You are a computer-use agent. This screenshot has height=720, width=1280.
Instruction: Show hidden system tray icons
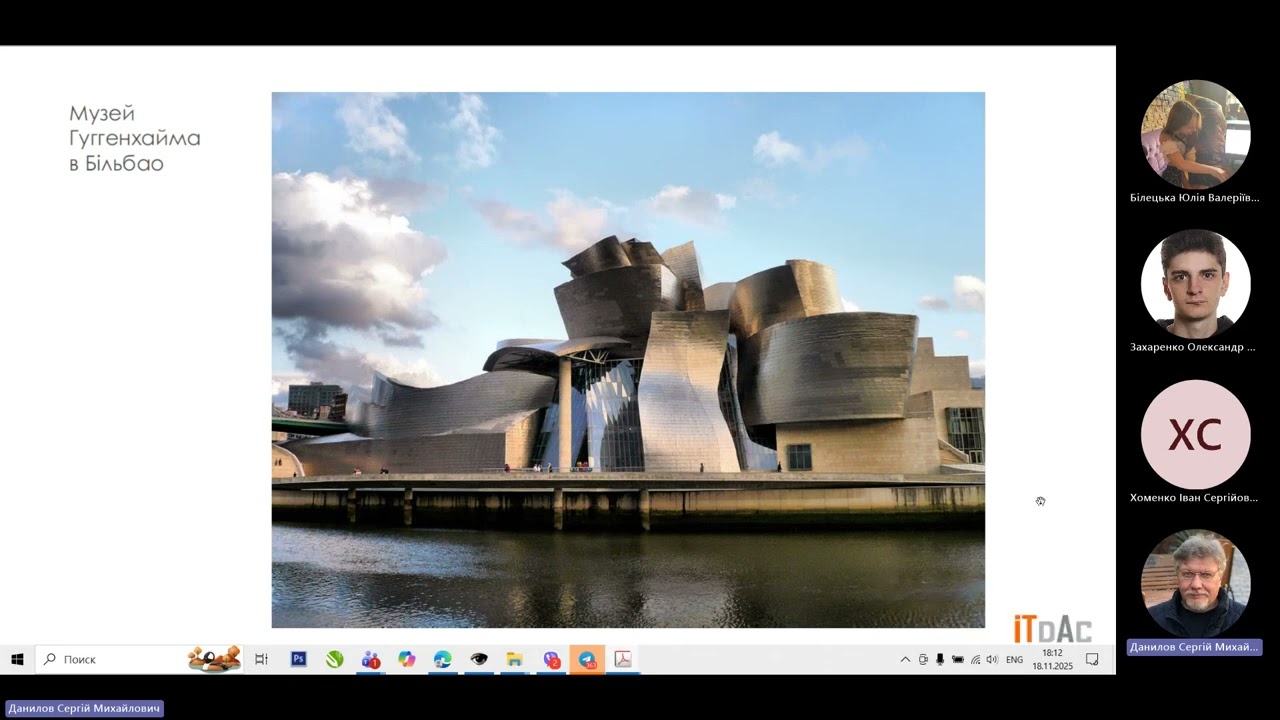click(905, 659)
